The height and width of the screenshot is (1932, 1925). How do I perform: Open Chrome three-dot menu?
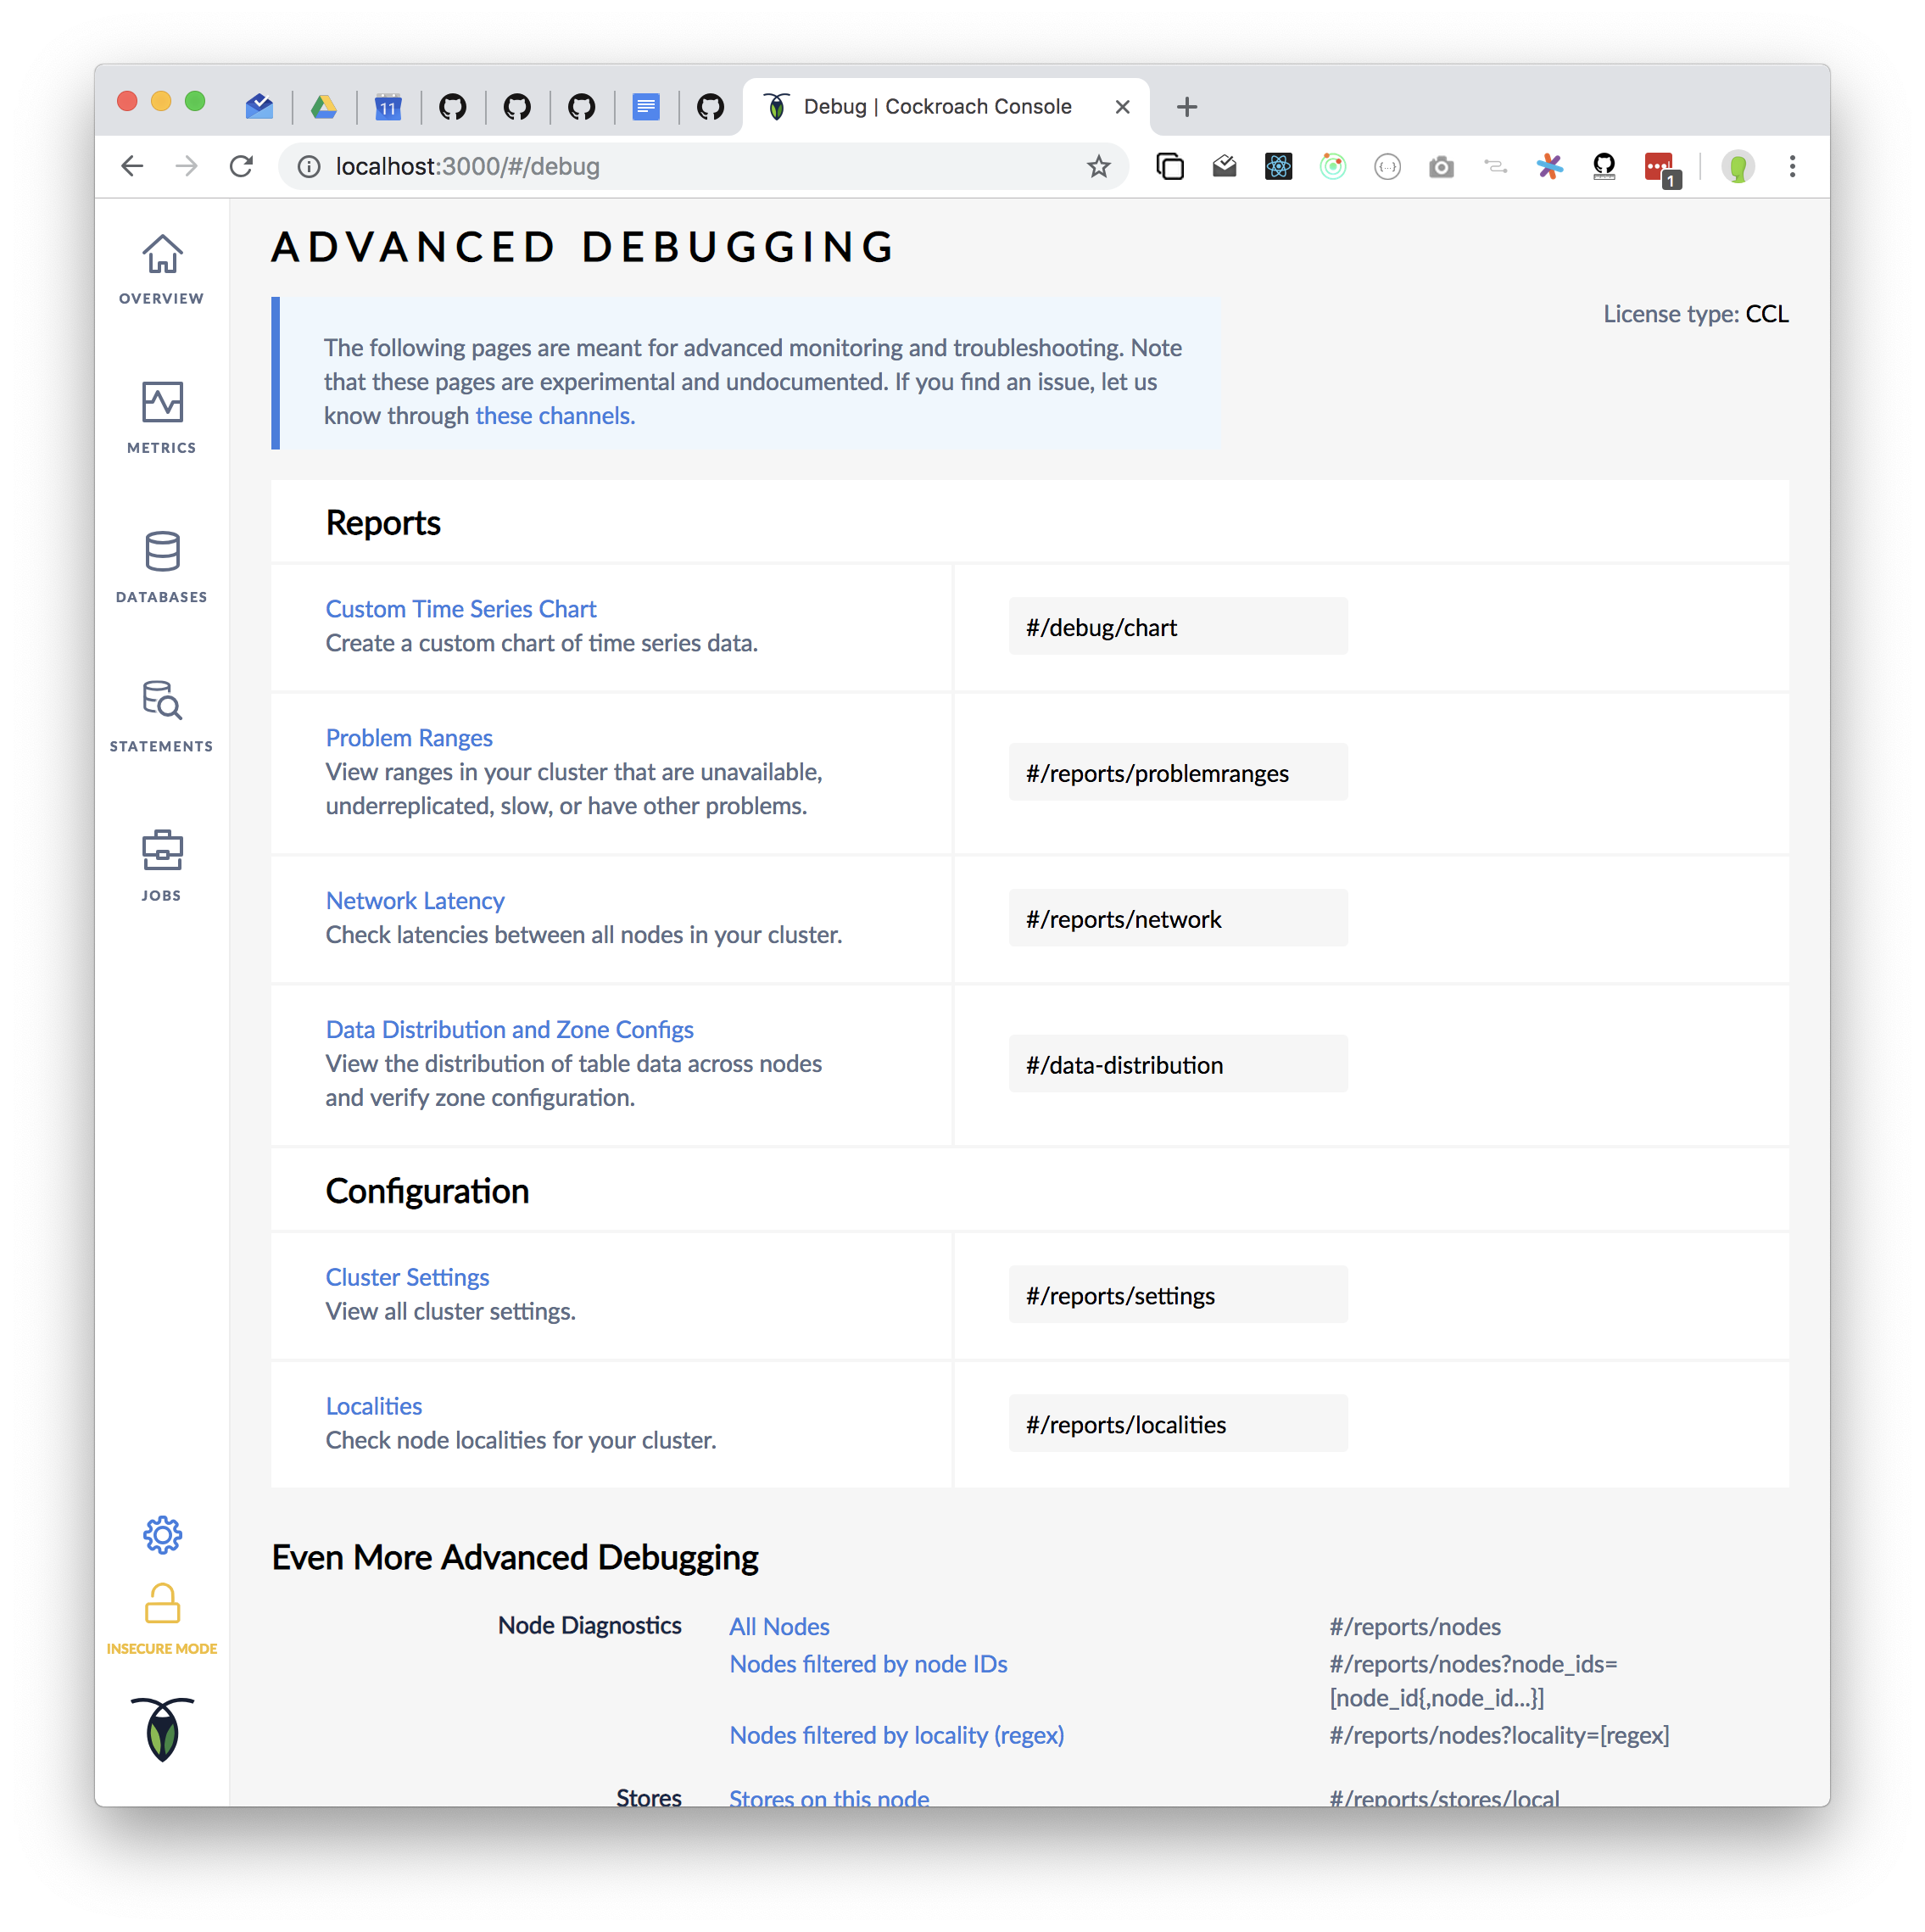1791,167
